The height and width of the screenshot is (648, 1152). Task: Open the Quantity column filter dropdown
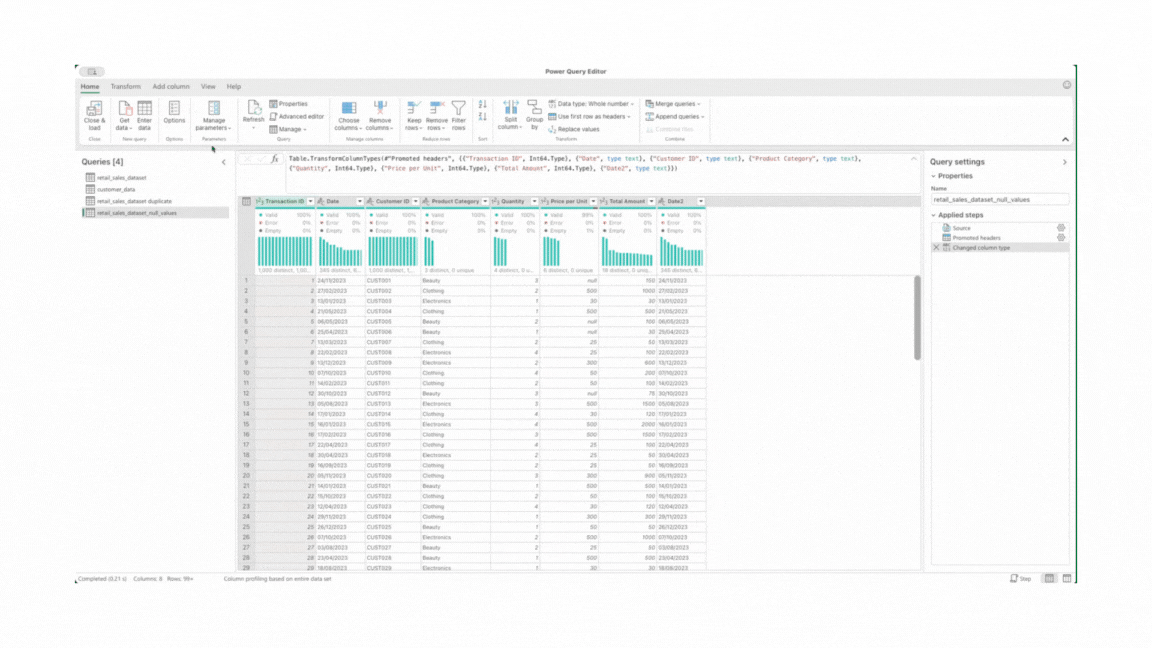click(534, 201)
